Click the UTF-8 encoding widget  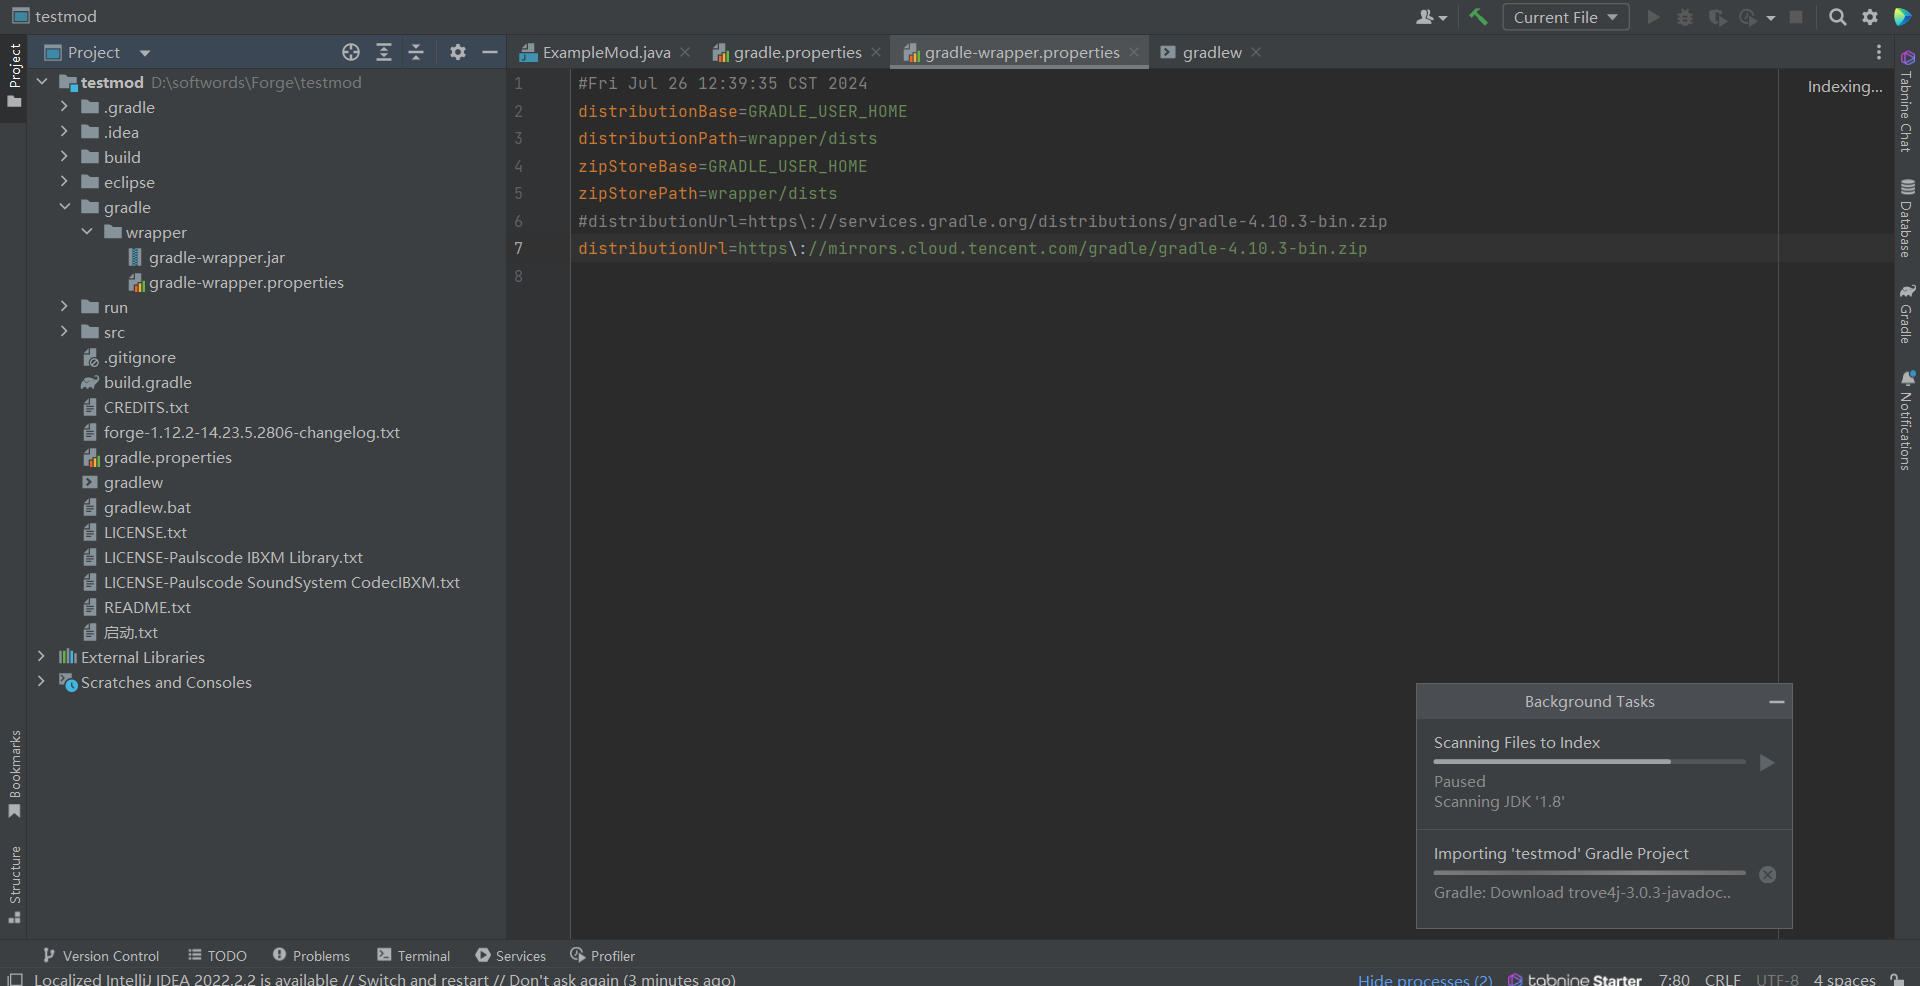pyautogui.click(x=1777, y=979)
